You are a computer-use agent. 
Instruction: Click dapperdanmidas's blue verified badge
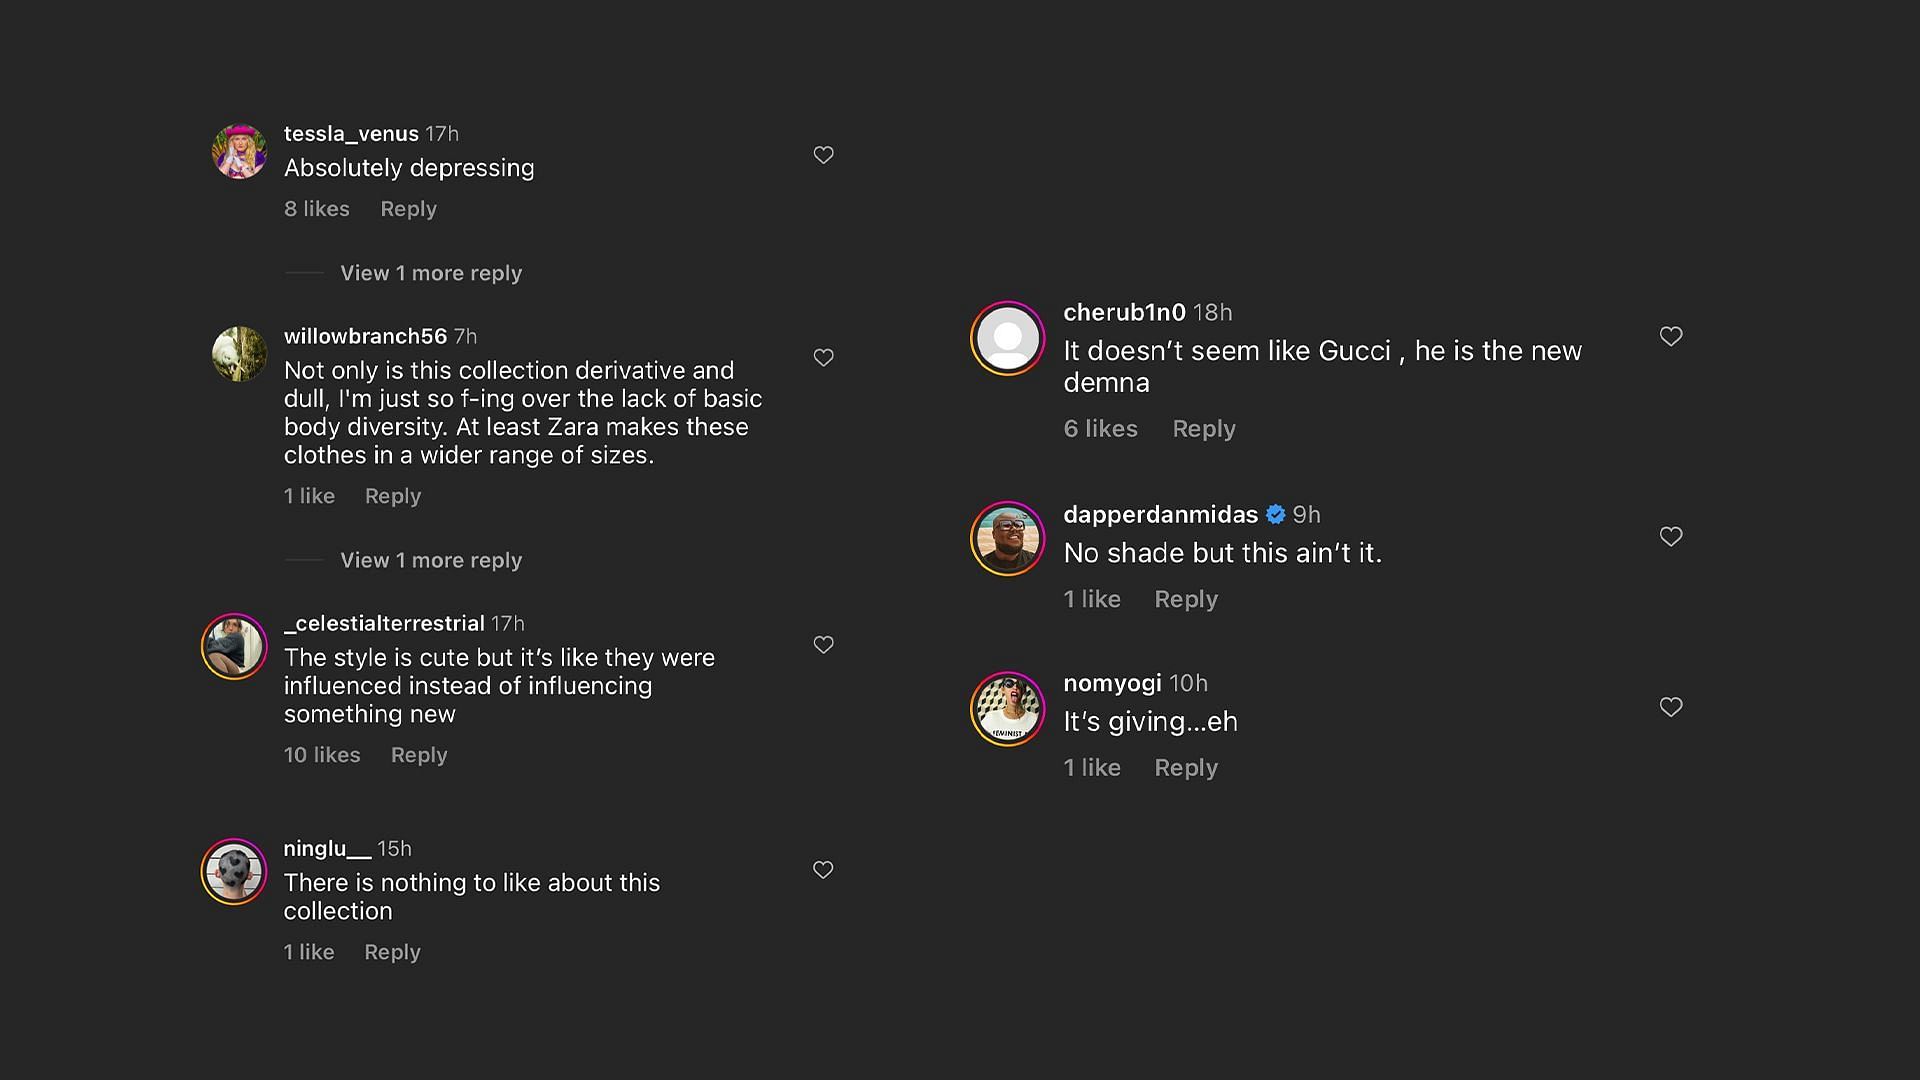point(1275,514)
